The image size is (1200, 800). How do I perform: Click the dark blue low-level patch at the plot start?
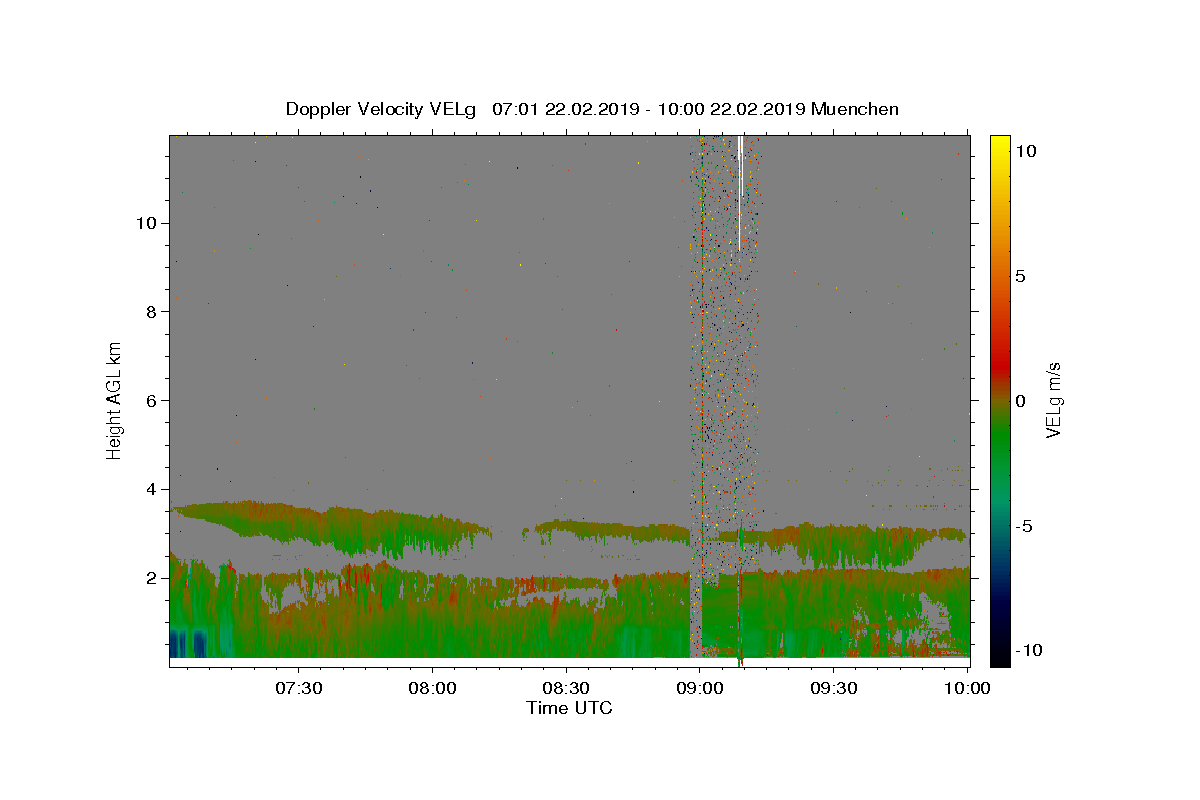[x=188, y=642]
